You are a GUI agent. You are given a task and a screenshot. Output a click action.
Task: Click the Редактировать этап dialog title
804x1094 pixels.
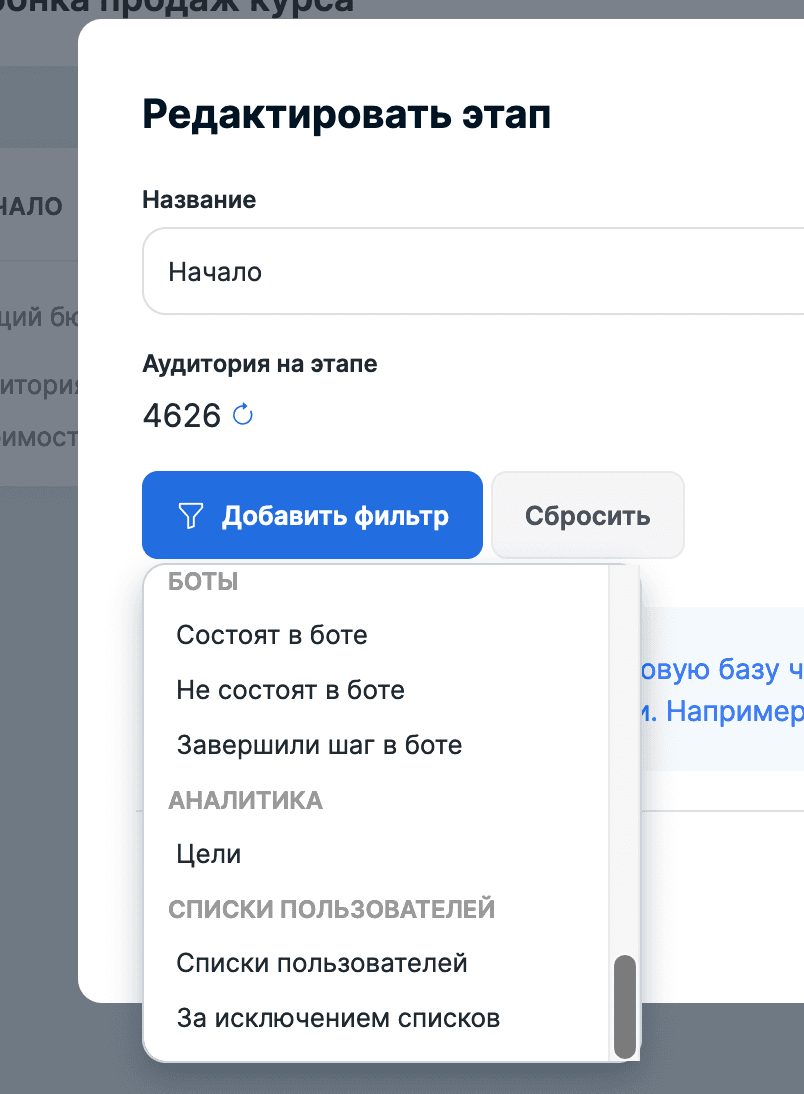(346, 114)
